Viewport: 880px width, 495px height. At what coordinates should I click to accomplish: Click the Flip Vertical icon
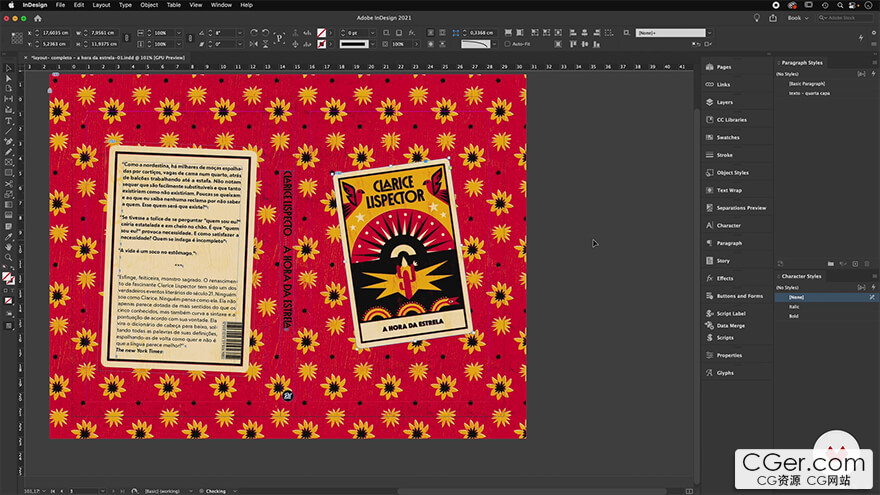(265, 44)
